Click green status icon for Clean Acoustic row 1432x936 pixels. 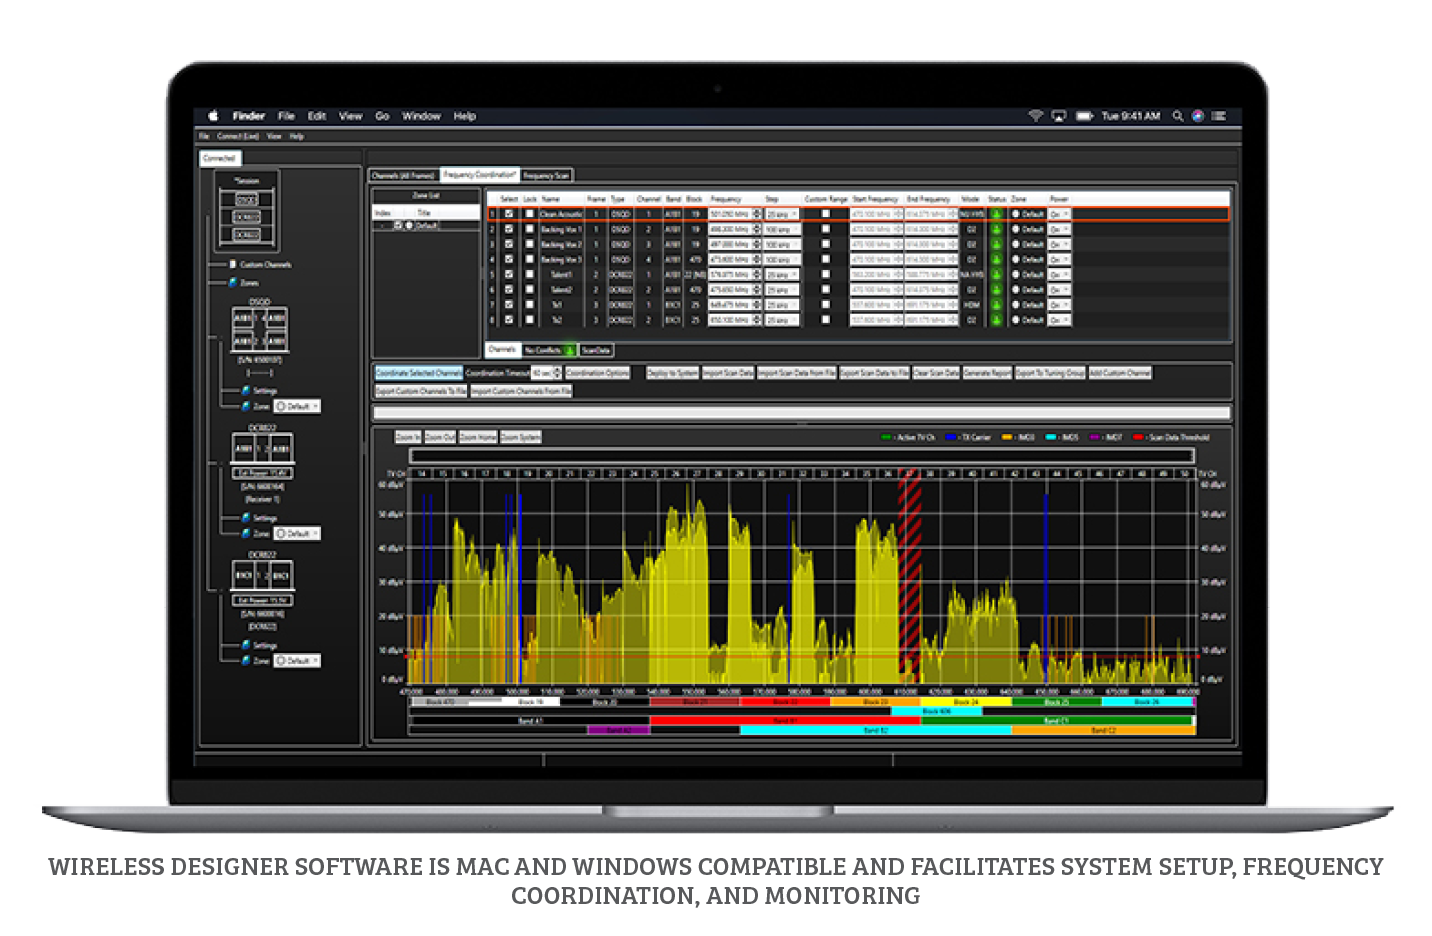tap(996, 214)
